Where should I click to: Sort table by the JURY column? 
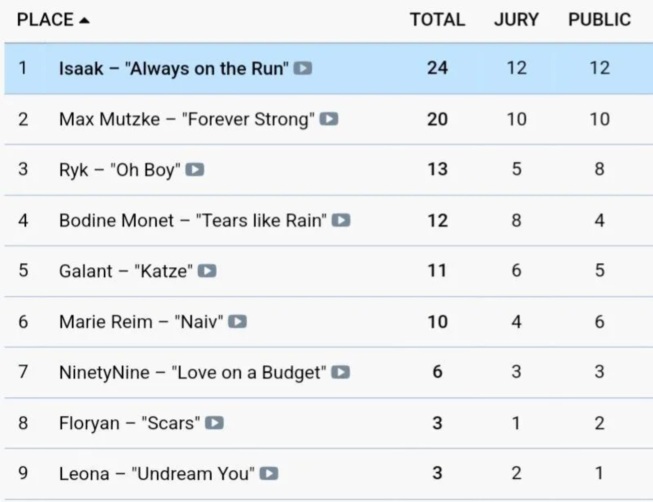pos(516,20)
